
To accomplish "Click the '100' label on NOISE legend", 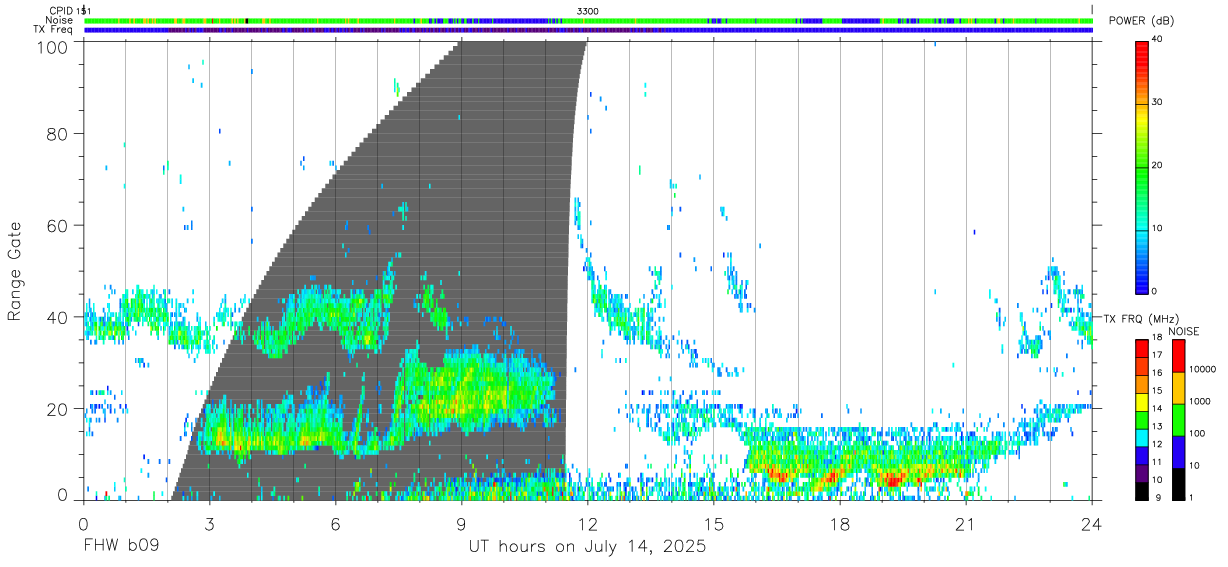I will tap(1198, 433).
